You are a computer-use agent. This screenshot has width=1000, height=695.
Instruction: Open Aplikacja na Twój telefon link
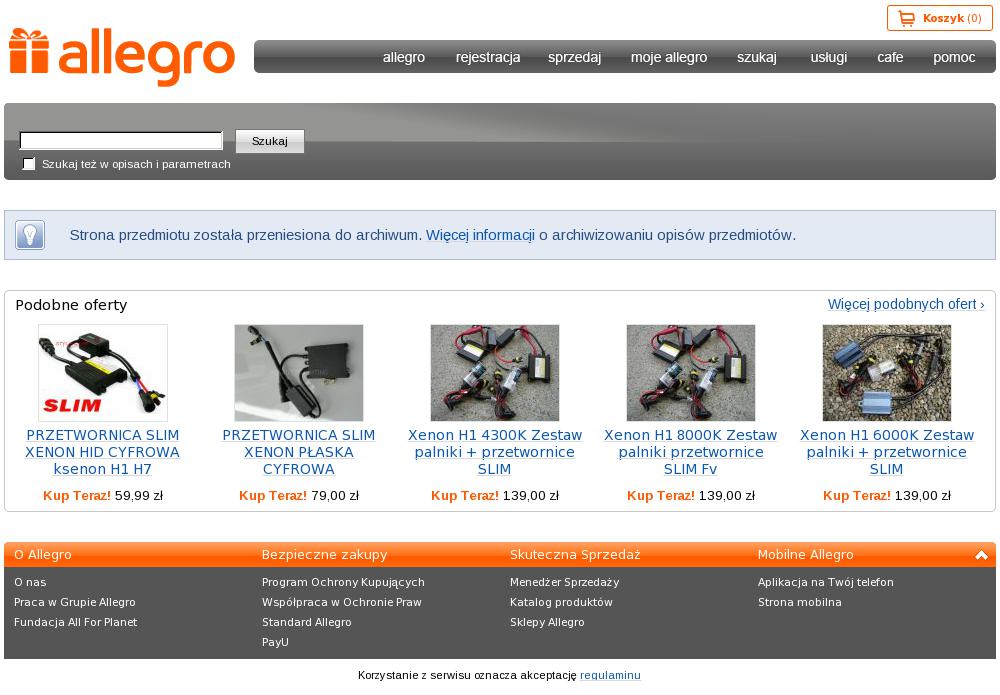825,582
